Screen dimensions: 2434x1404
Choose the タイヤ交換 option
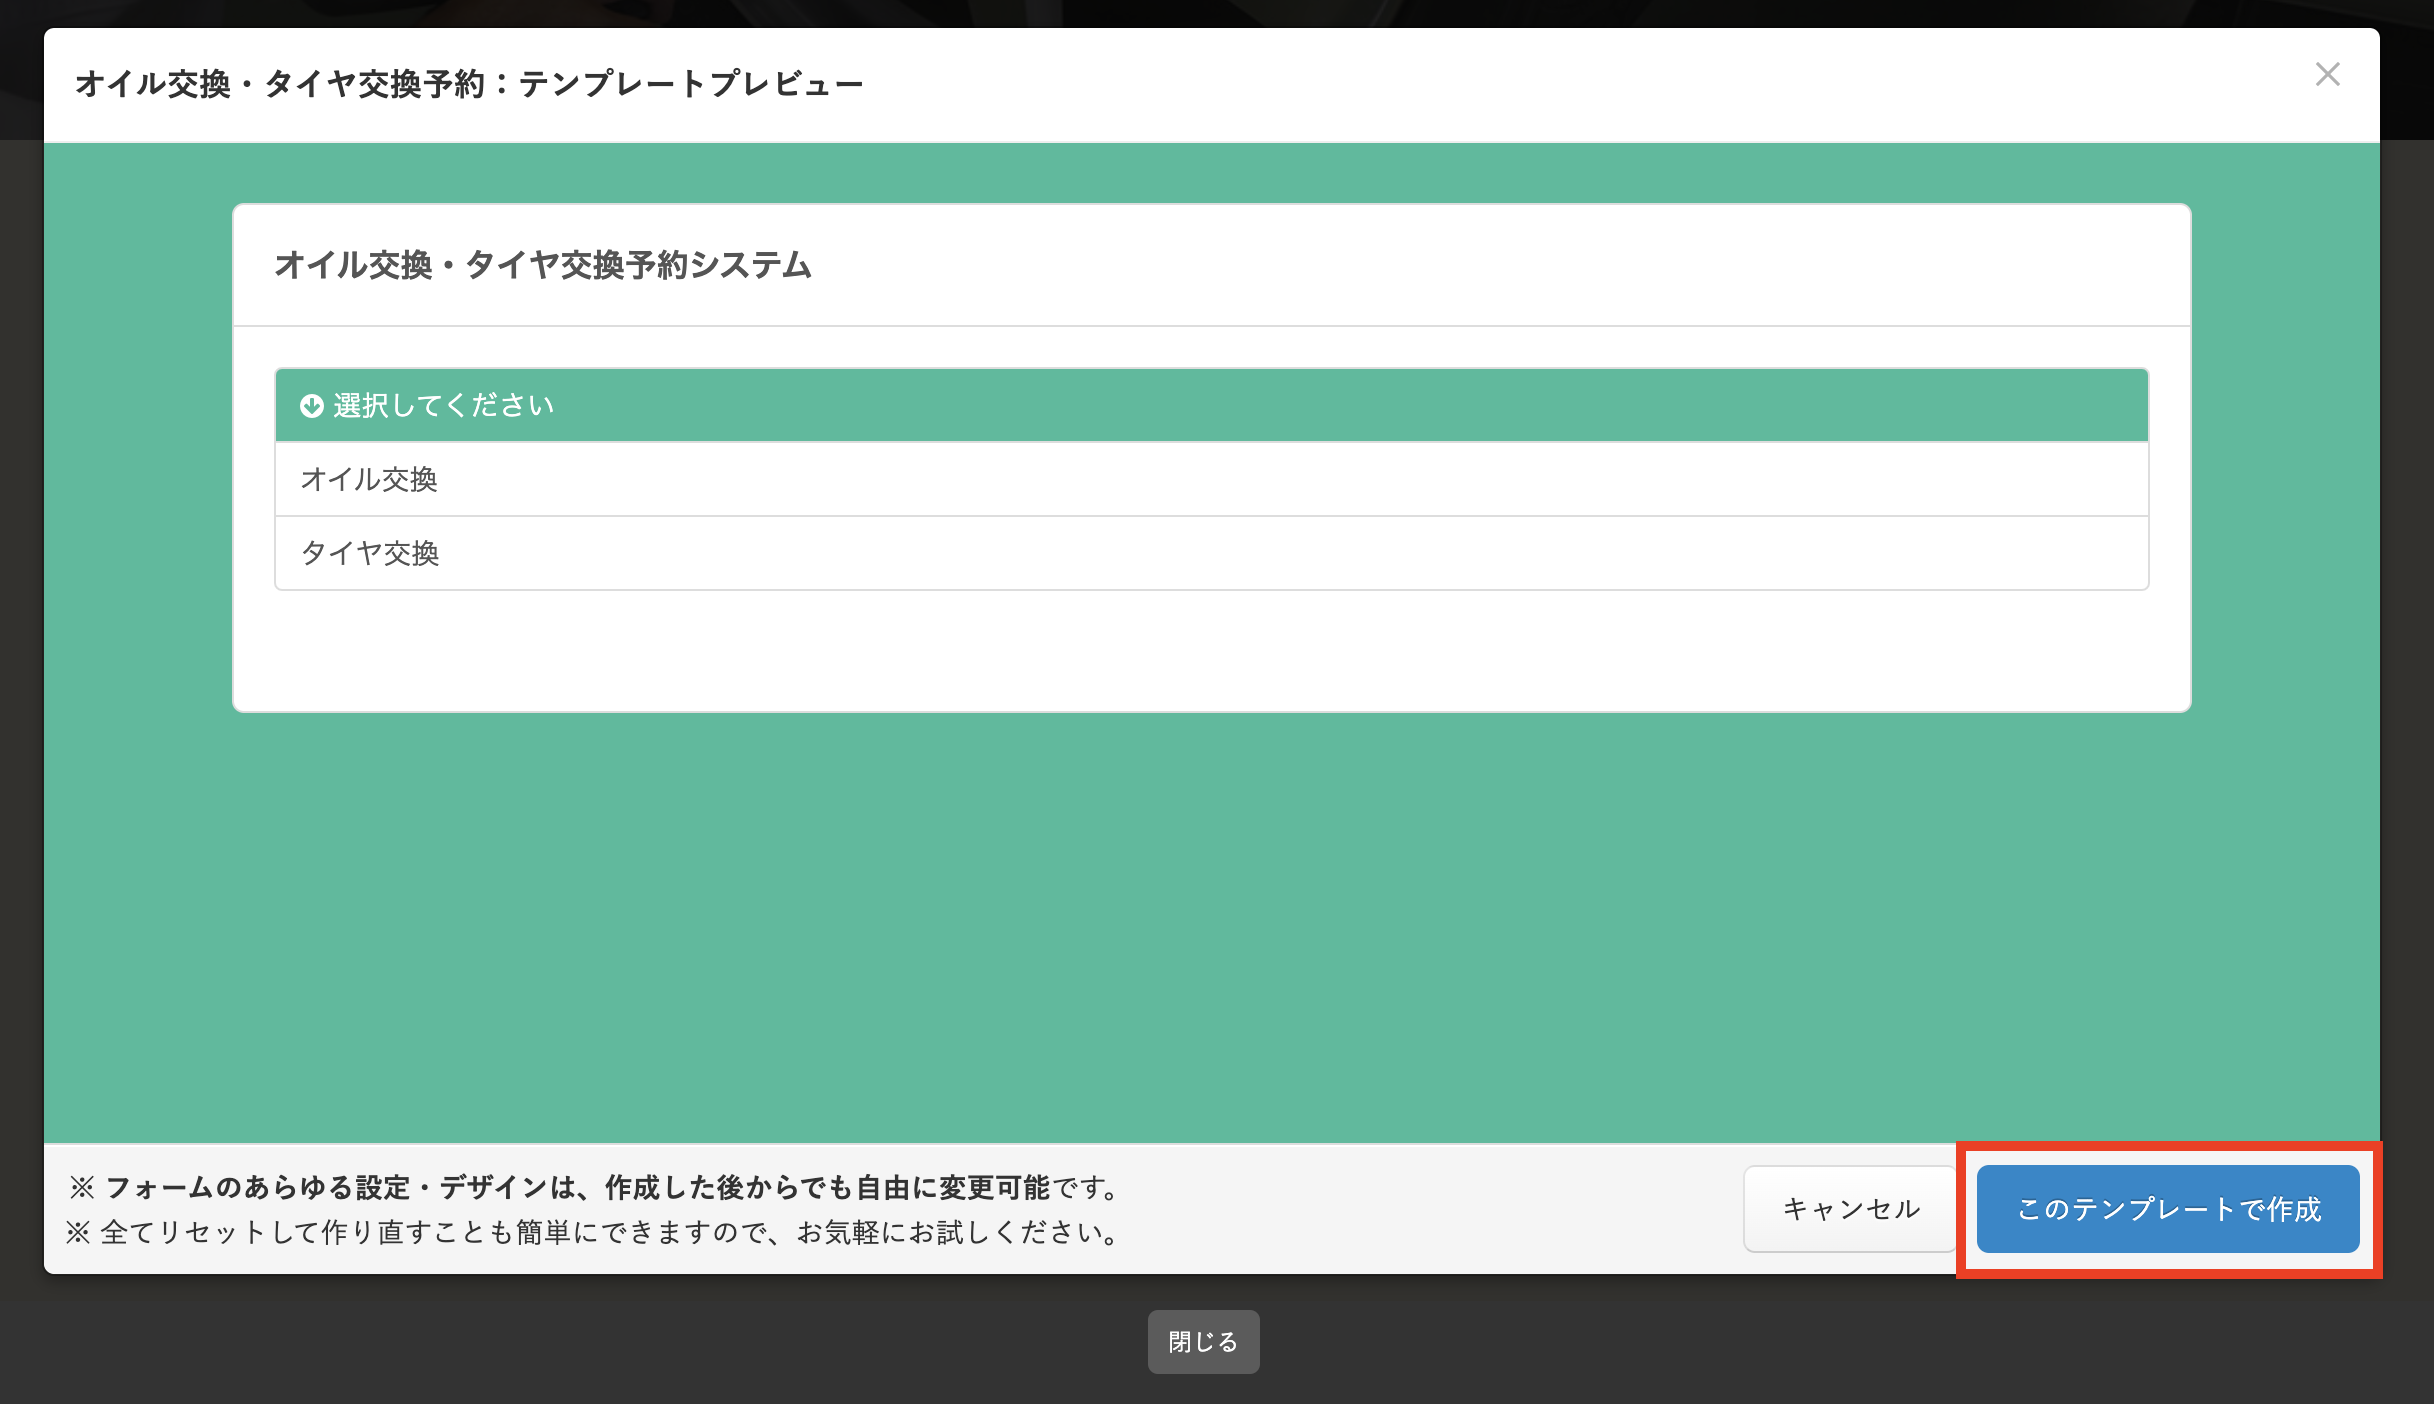(370, 554)
